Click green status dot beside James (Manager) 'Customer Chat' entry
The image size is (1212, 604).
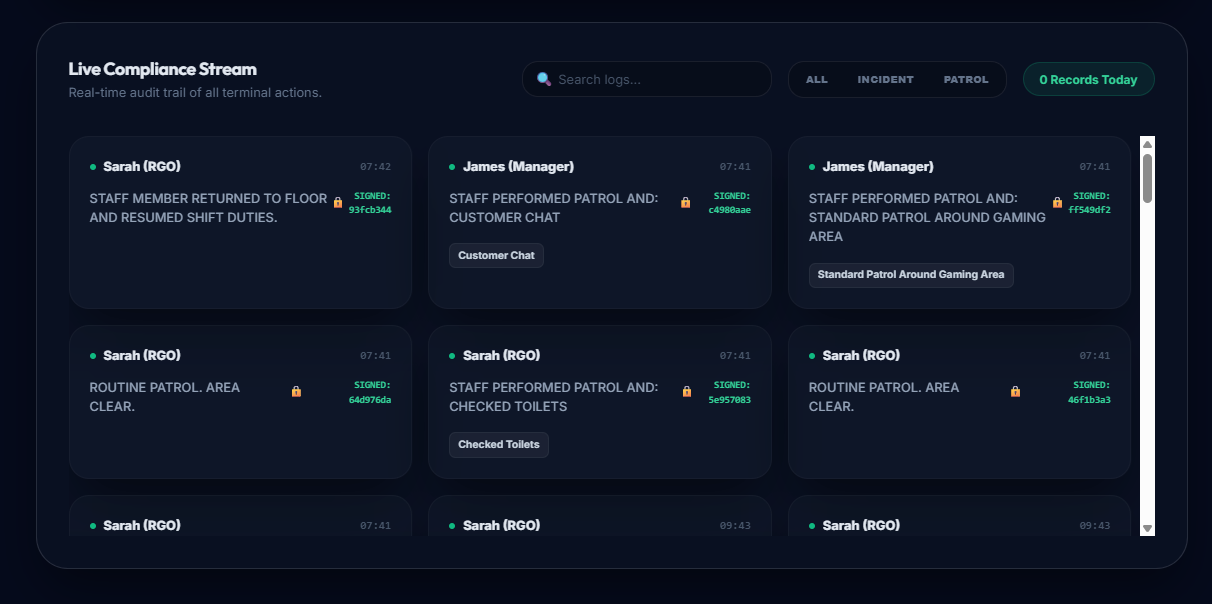[452, 167]
